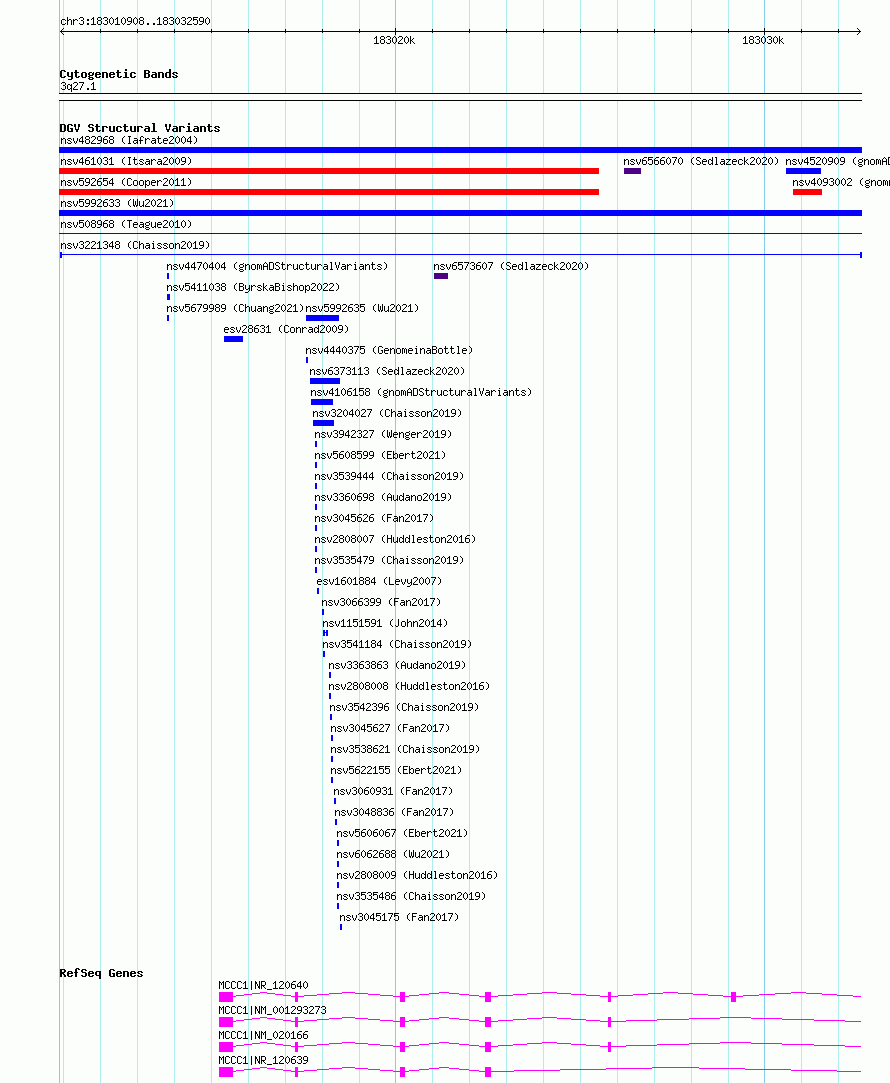Viewport: 890px width, 1083px height.
Task: Click the nsv592654 (Cooper2011) variant label
Action: click(x=126, y=182)
